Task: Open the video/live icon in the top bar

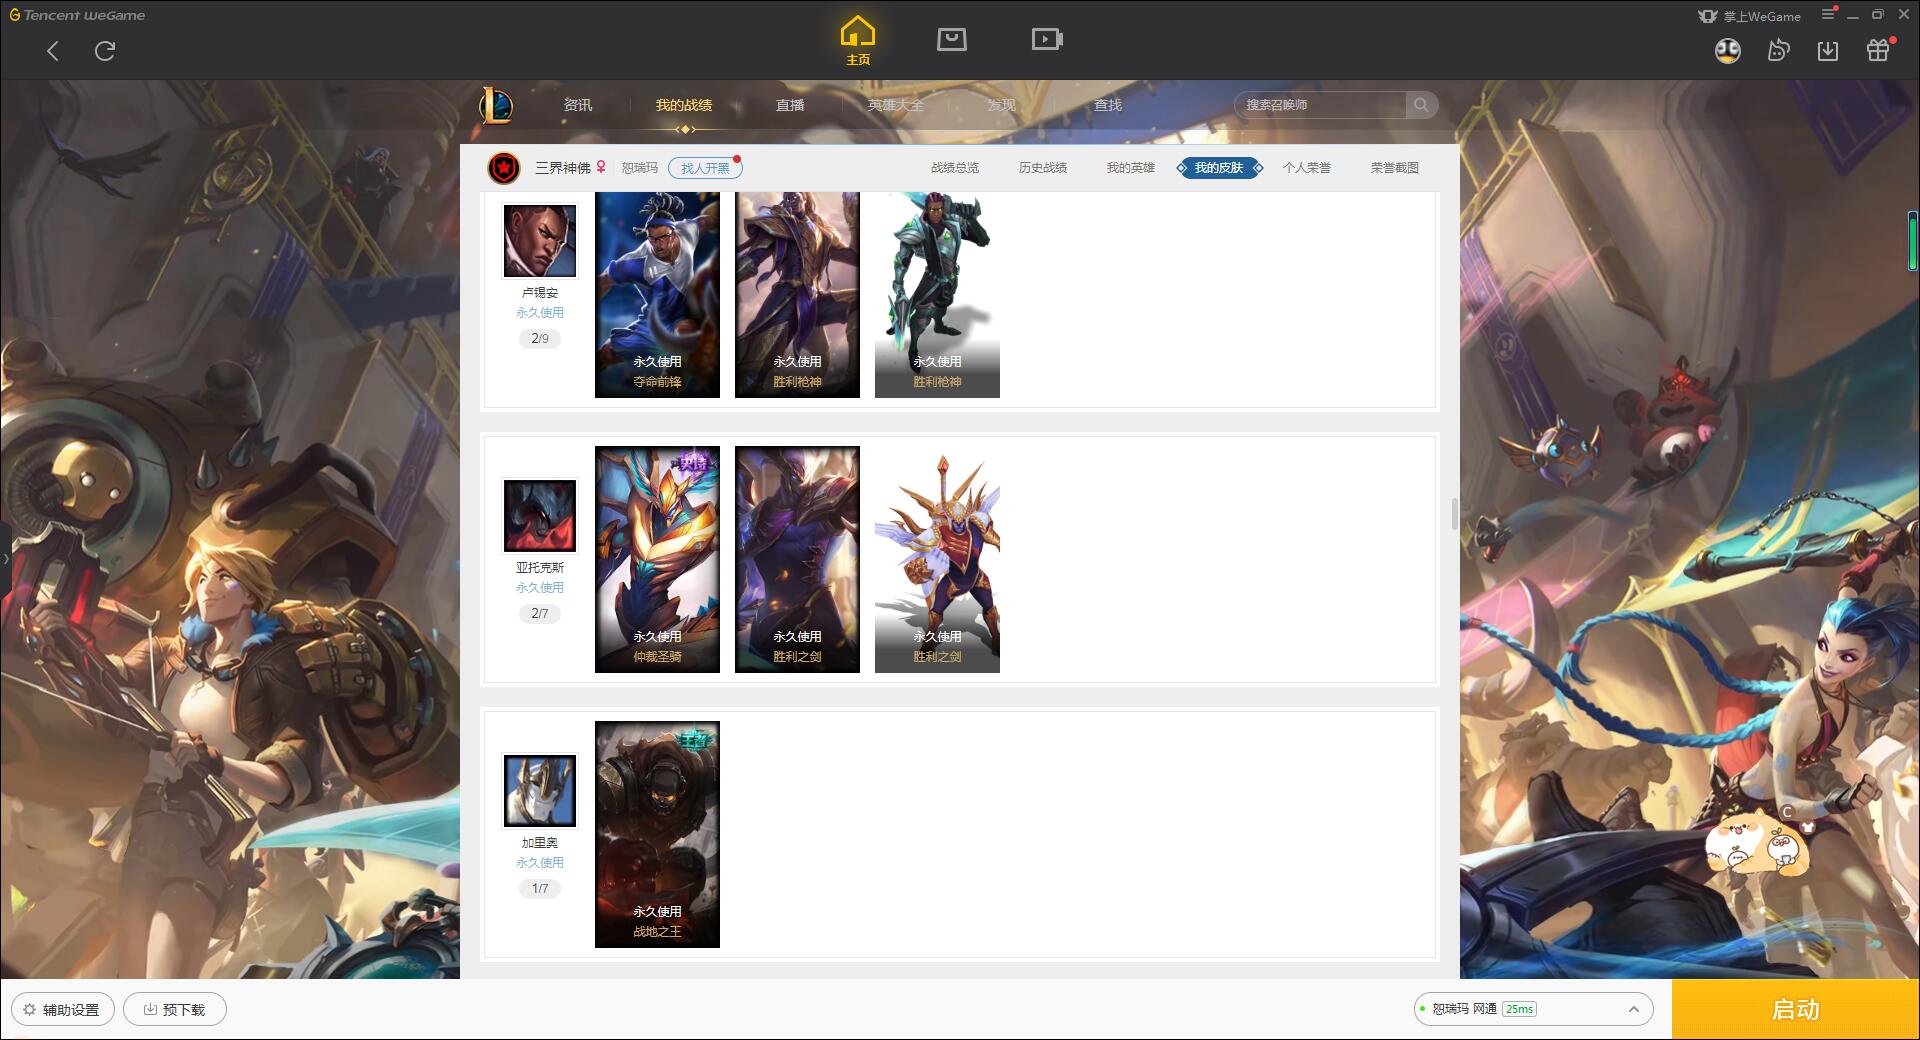Action: pyautogui.click(x=1047, y=39)
